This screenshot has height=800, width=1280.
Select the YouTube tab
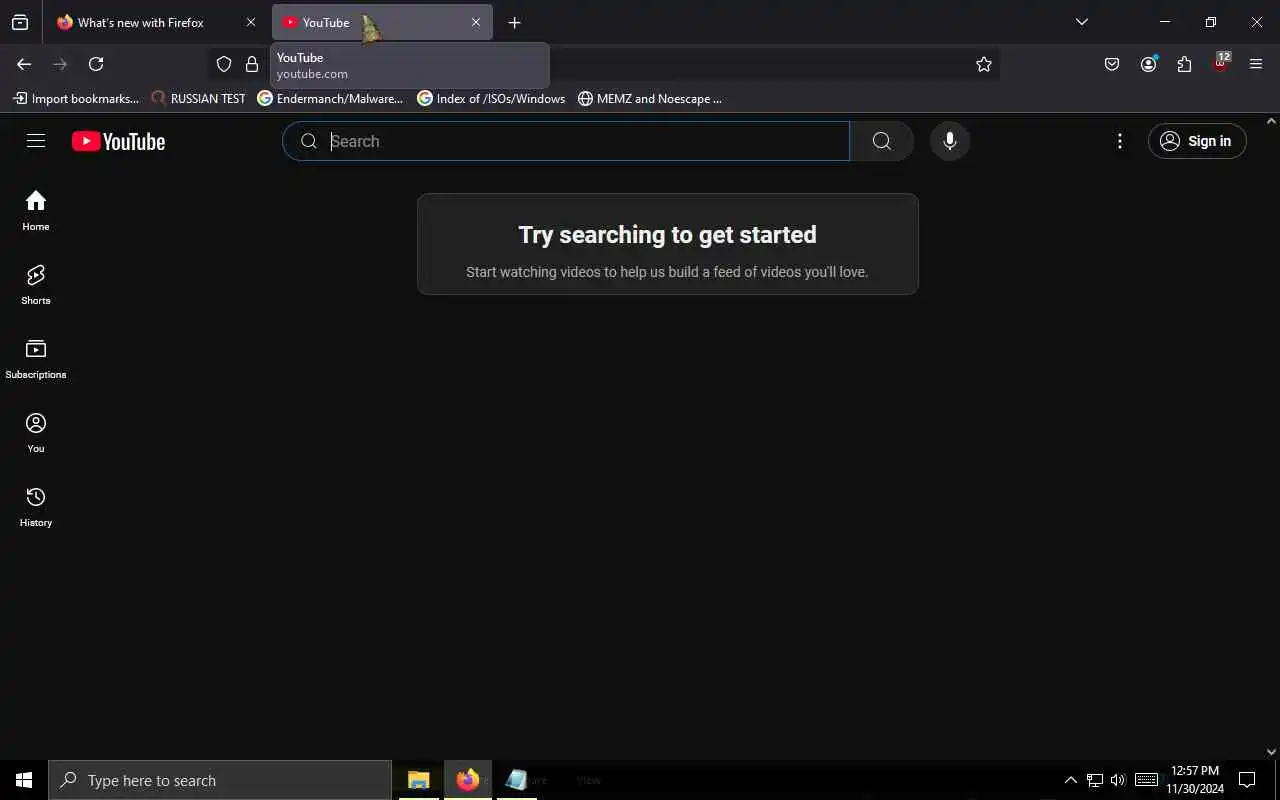point(382,22)
